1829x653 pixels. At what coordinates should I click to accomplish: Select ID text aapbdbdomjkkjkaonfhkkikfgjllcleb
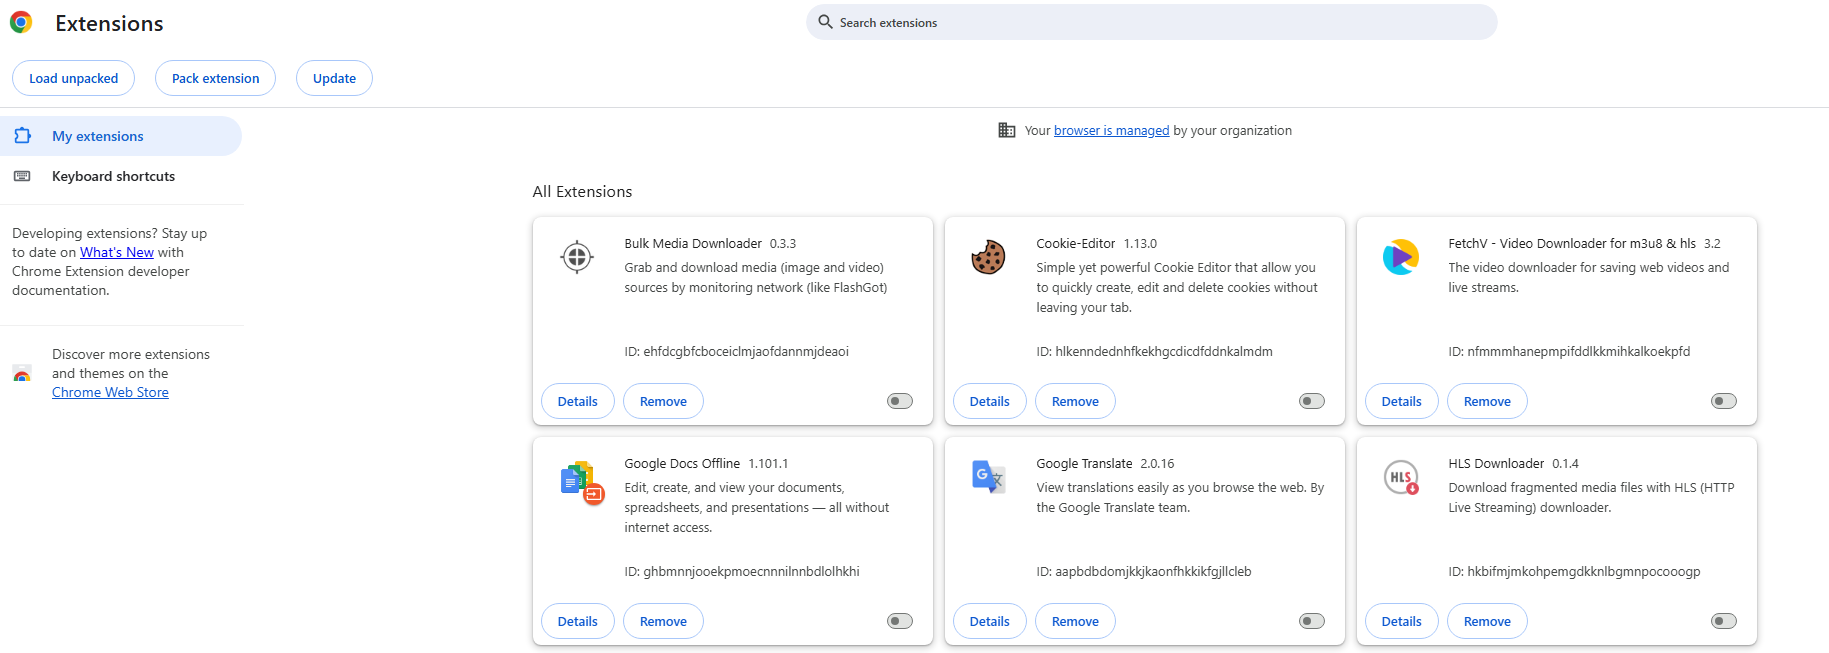tap(1153, 571)
